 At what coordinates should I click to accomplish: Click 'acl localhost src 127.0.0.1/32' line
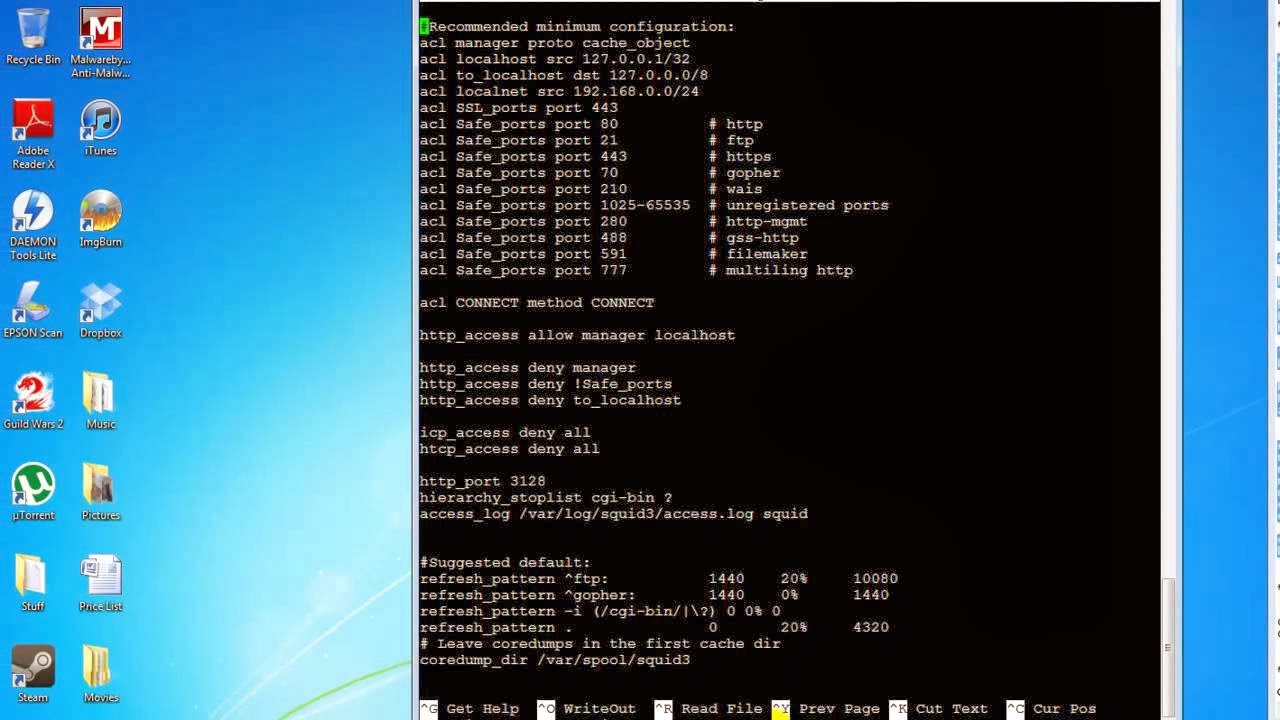click(555, 59)
